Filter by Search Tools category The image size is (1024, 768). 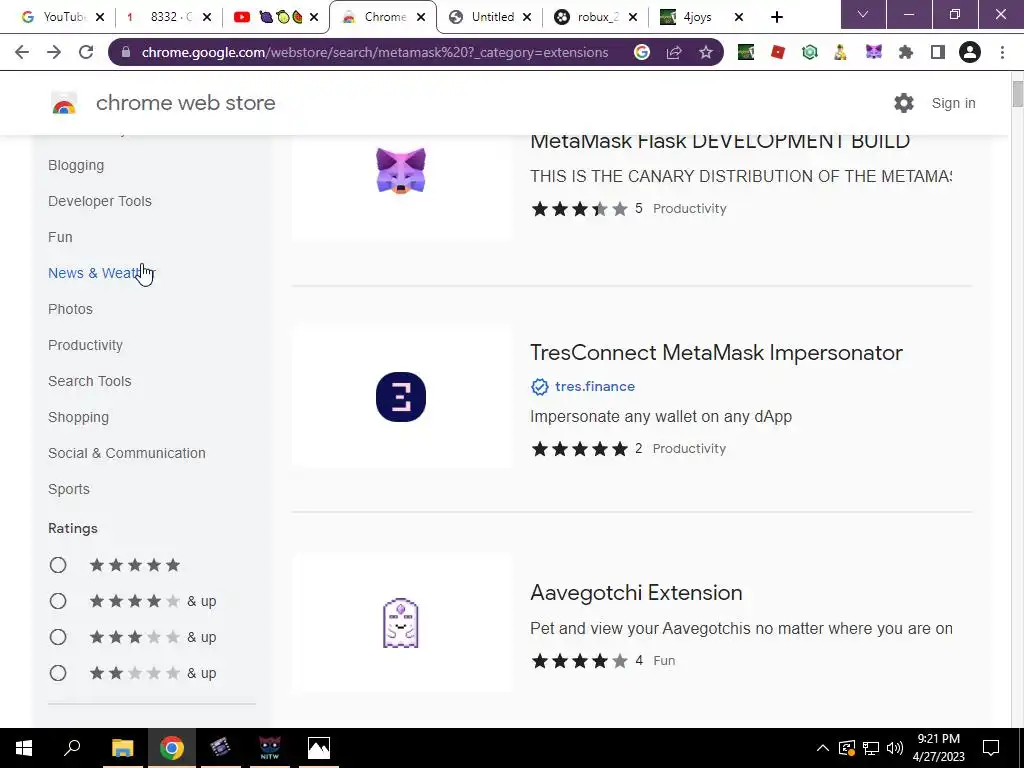point(89,381)
